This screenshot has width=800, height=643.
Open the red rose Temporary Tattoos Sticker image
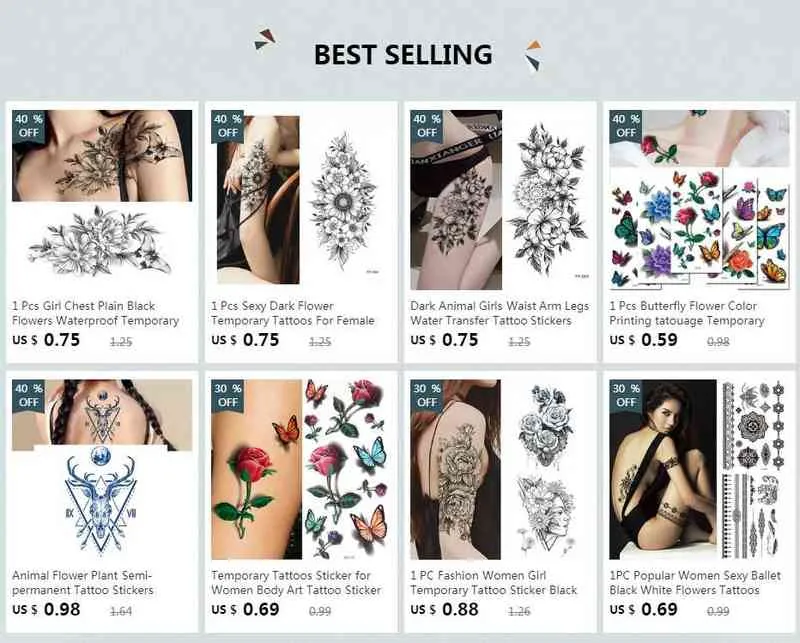pos(301,469)
